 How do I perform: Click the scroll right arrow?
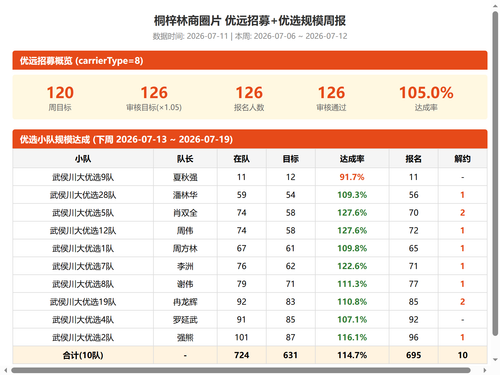pyautogui.click(x=485, y=370)
